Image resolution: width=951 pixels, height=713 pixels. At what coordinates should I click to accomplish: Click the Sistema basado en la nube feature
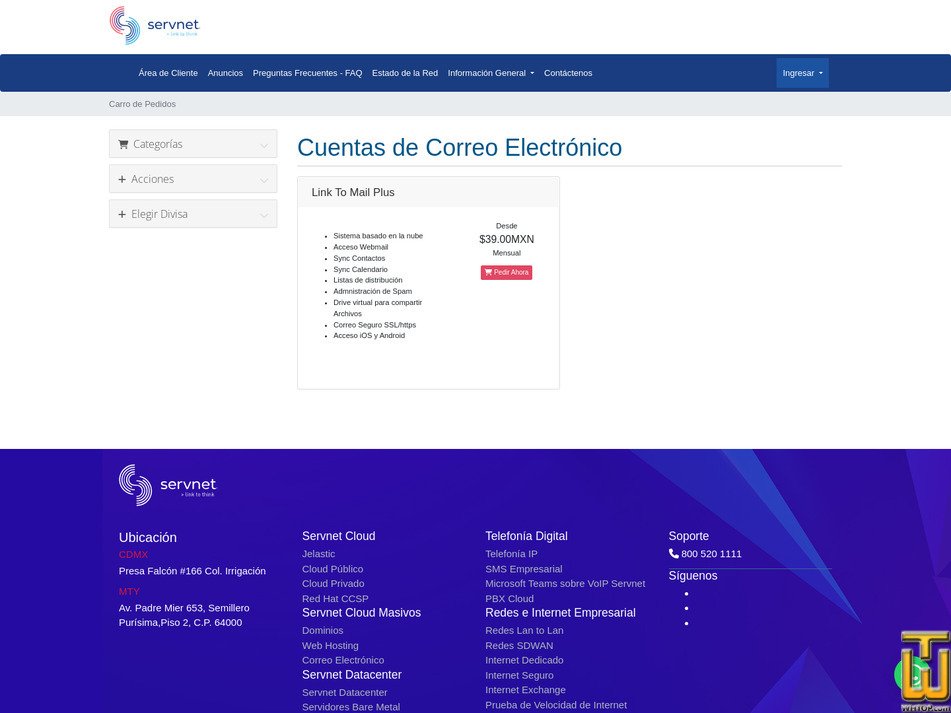(x=378, y=236)
